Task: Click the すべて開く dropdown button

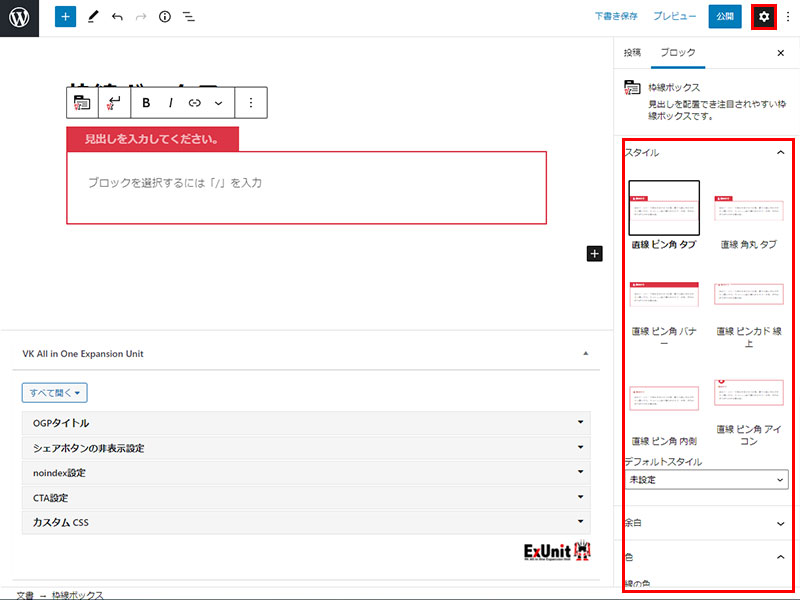Action: click(55, 393)
